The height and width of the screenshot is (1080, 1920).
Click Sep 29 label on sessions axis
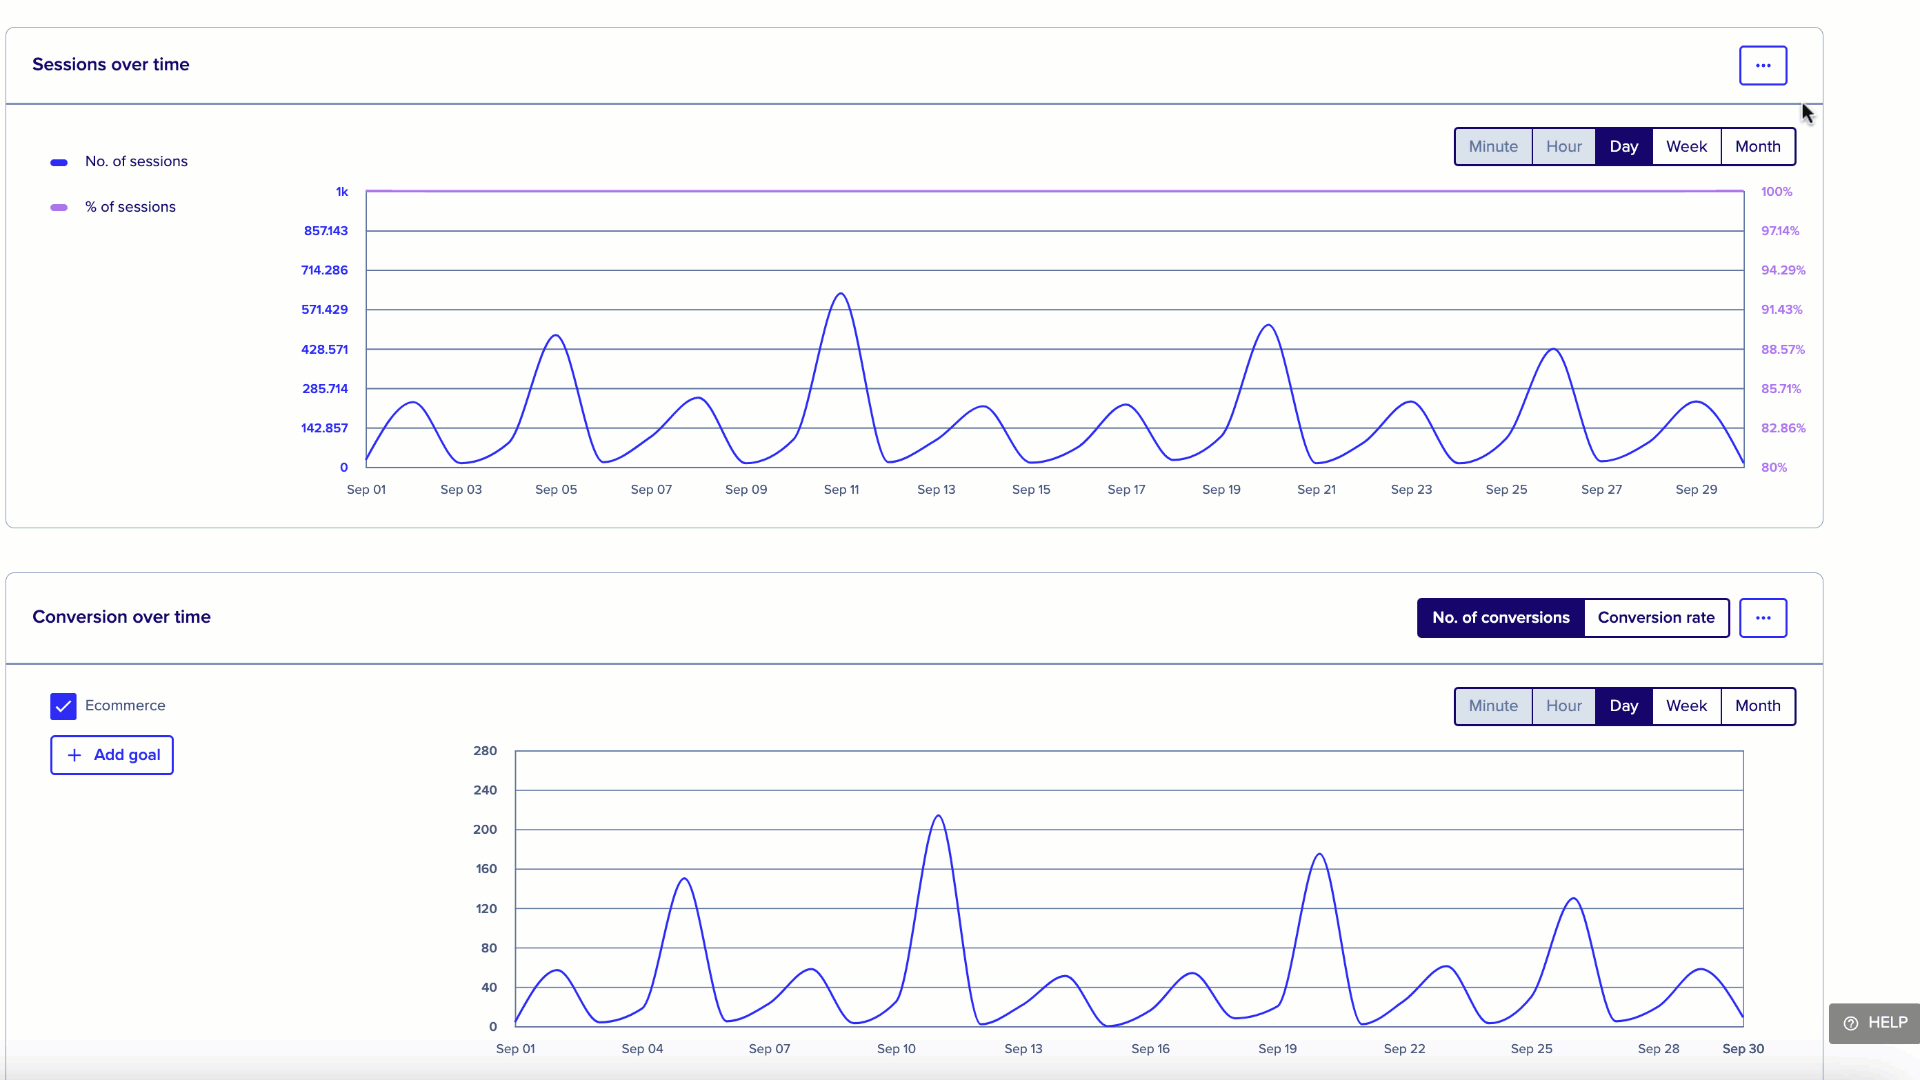pos(1696,490)
